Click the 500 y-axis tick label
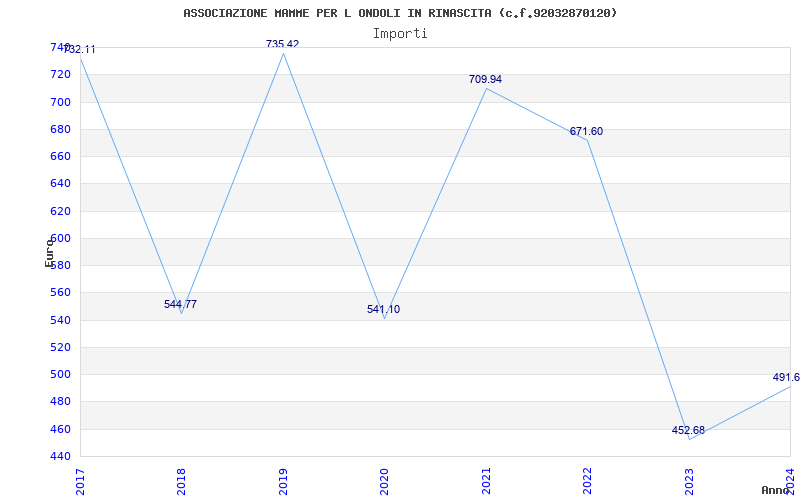 pyautogui.click(x=60, y=374)
